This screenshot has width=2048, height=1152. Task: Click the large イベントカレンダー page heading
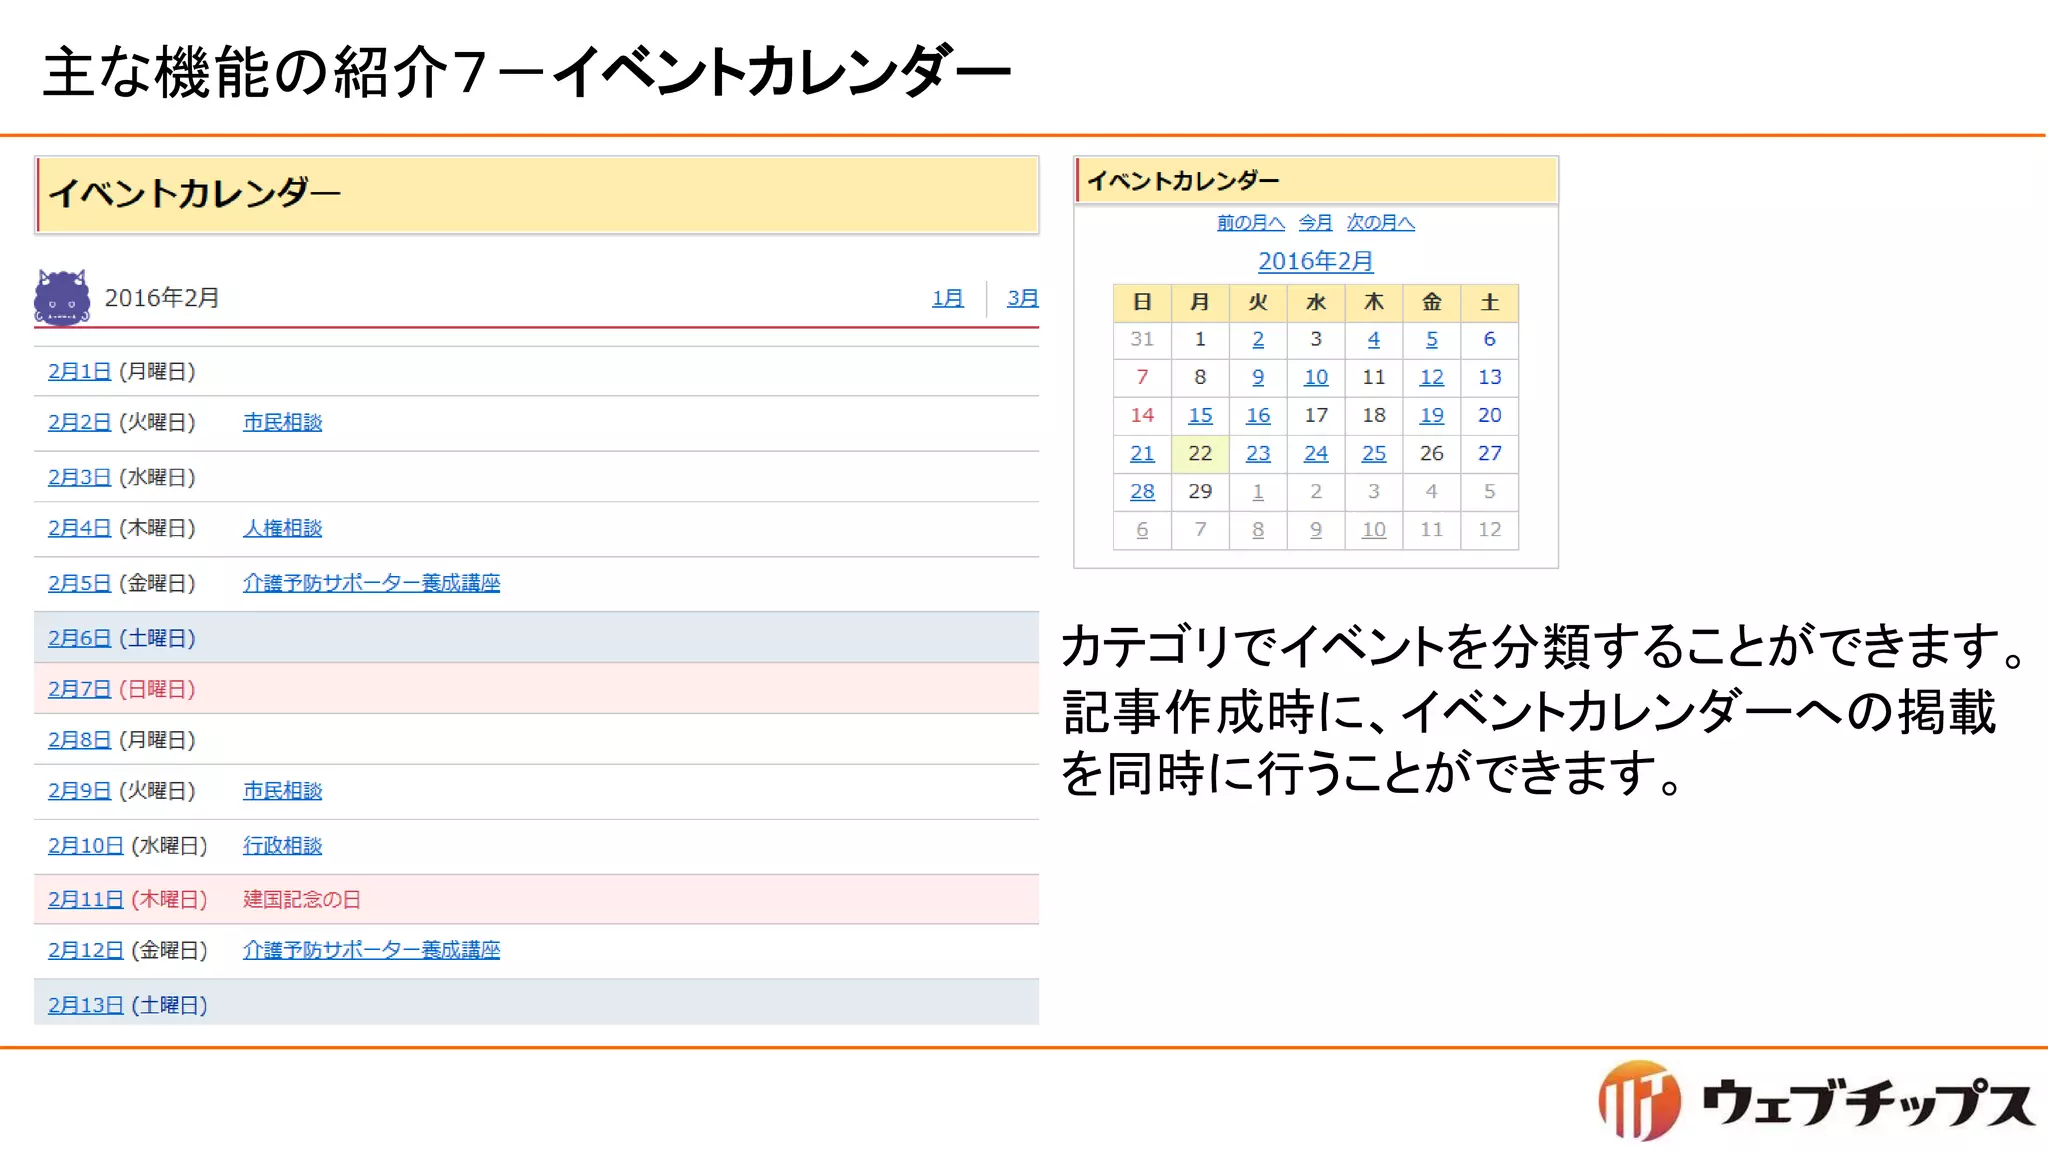point(195,193)
